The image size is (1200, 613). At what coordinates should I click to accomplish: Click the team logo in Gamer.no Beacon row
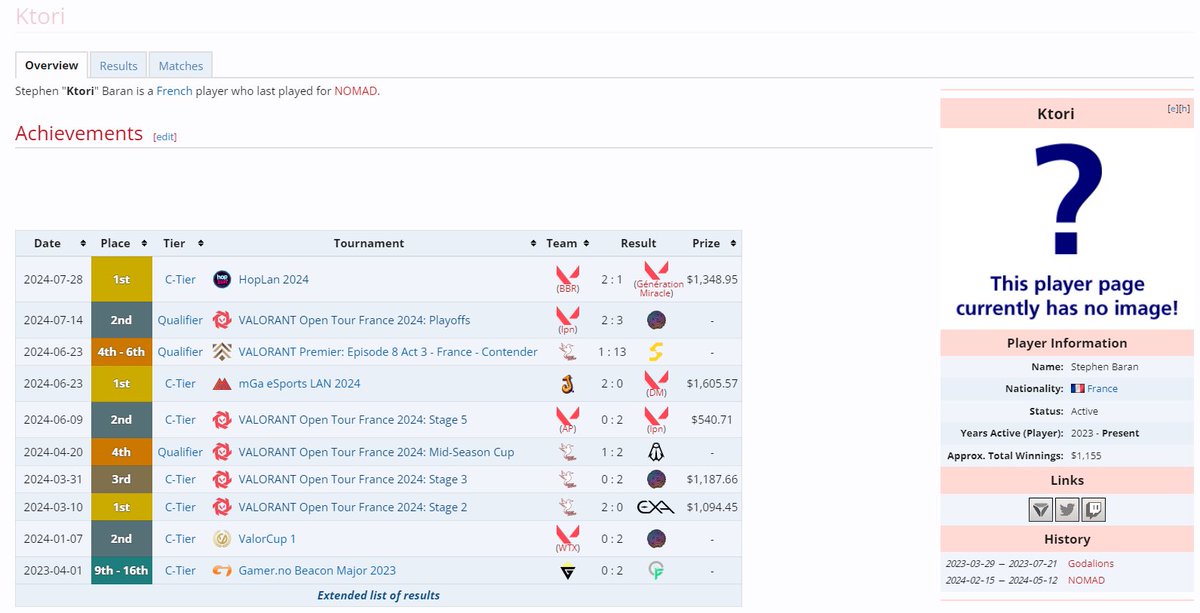[568, 571]
